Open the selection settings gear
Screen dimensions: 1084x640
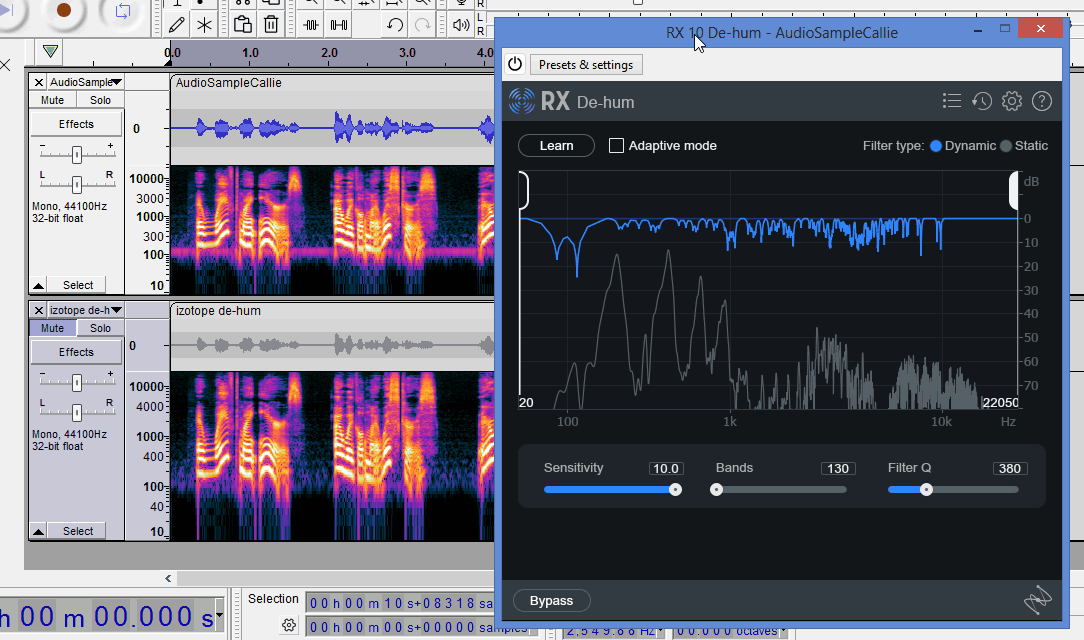(x=289, y=625)
